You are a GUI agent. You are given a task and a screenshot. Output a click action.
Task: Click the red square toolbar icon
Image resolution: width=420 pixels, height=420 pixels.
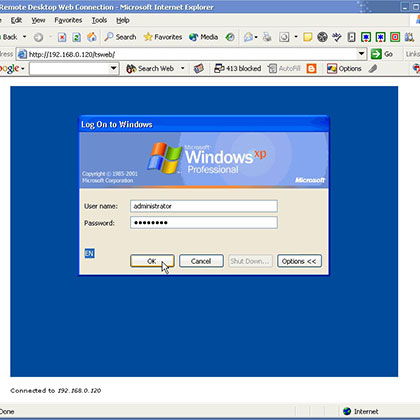pos(395,37)
